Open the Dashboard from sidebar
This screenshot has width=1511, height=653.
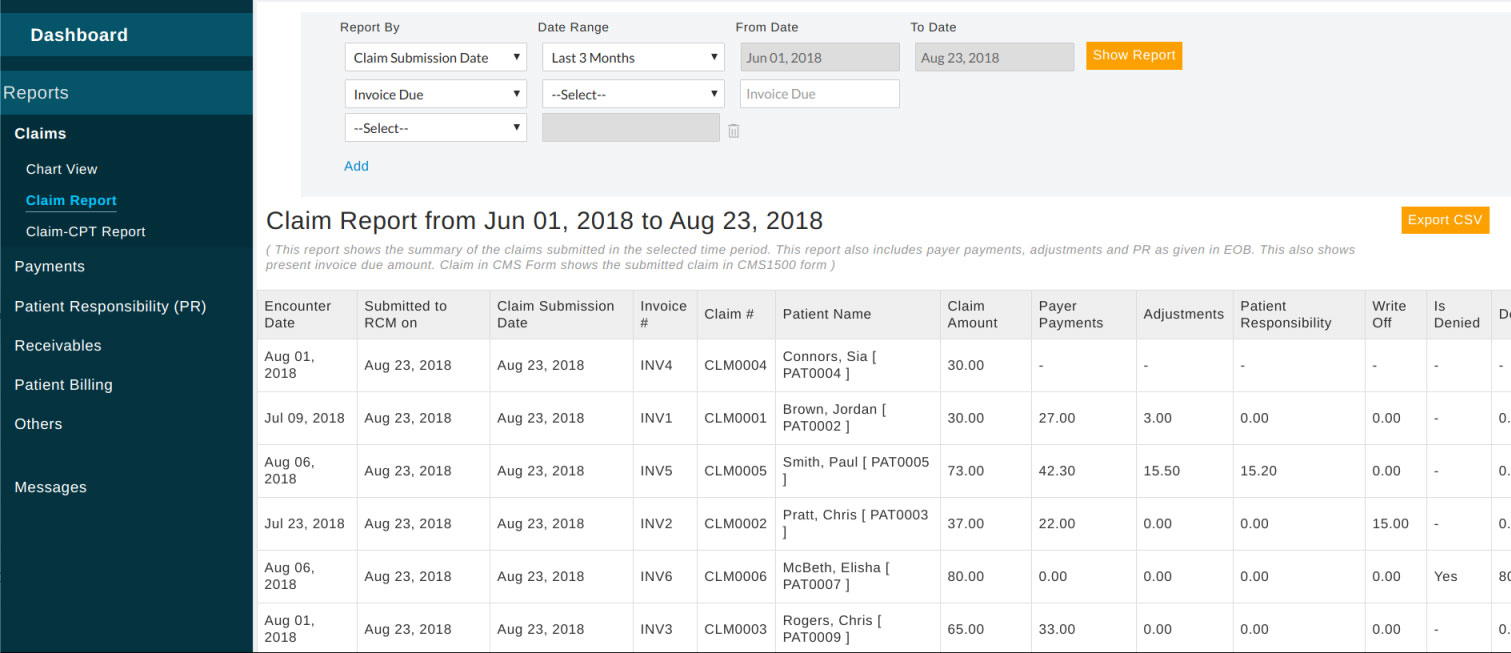[x=79, y=35]
